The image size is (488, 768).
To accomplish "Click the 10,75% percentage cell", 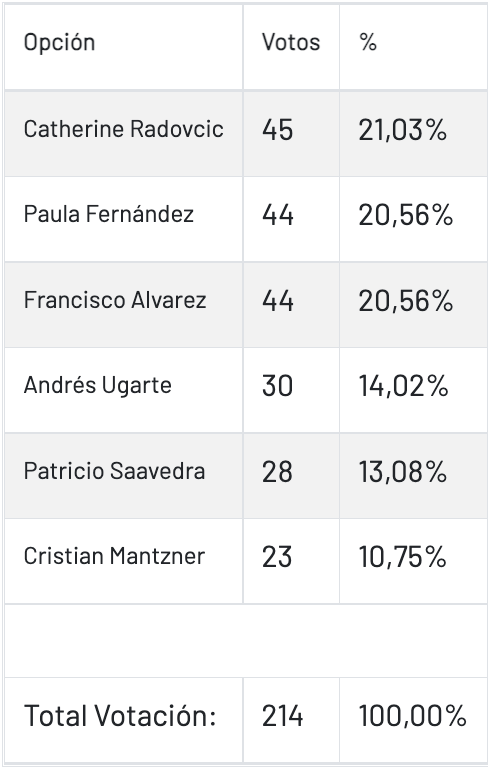I will [403, 557].
